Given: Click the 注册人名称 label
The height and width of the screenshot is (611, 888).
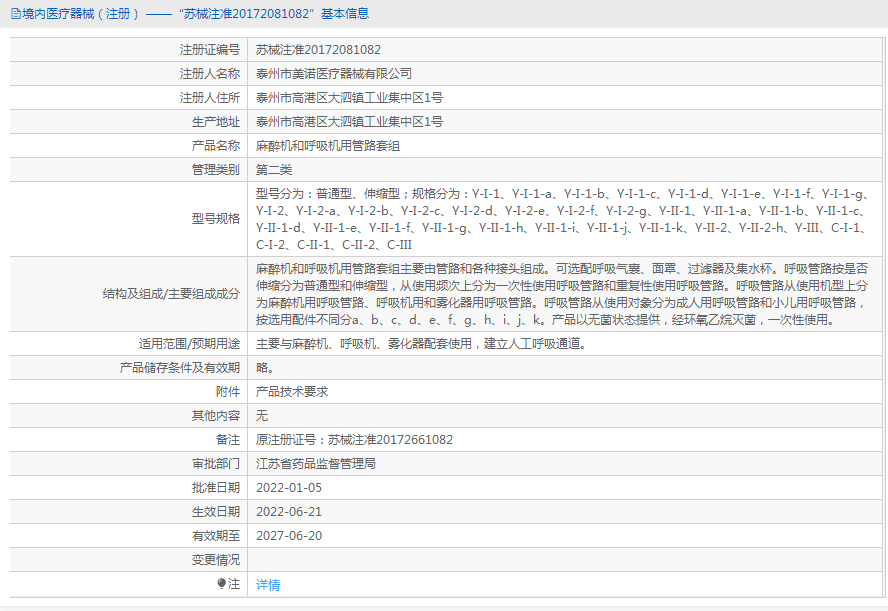Looking at the screenshot, I should tap(210, 74).
